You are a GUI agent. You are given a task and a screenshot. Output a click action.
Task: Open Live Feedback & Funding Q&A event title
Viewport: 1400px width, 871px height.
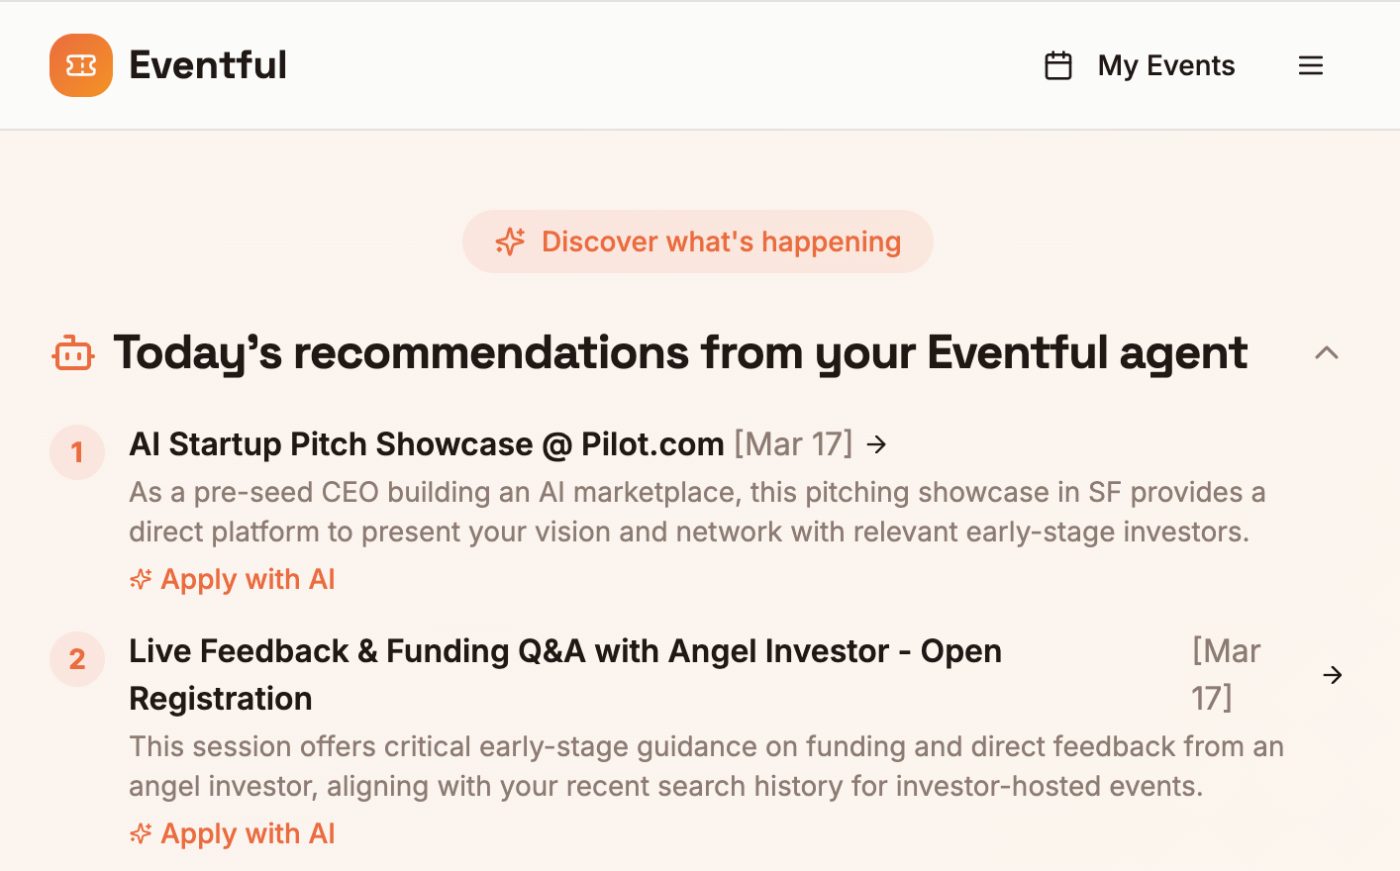565,652
